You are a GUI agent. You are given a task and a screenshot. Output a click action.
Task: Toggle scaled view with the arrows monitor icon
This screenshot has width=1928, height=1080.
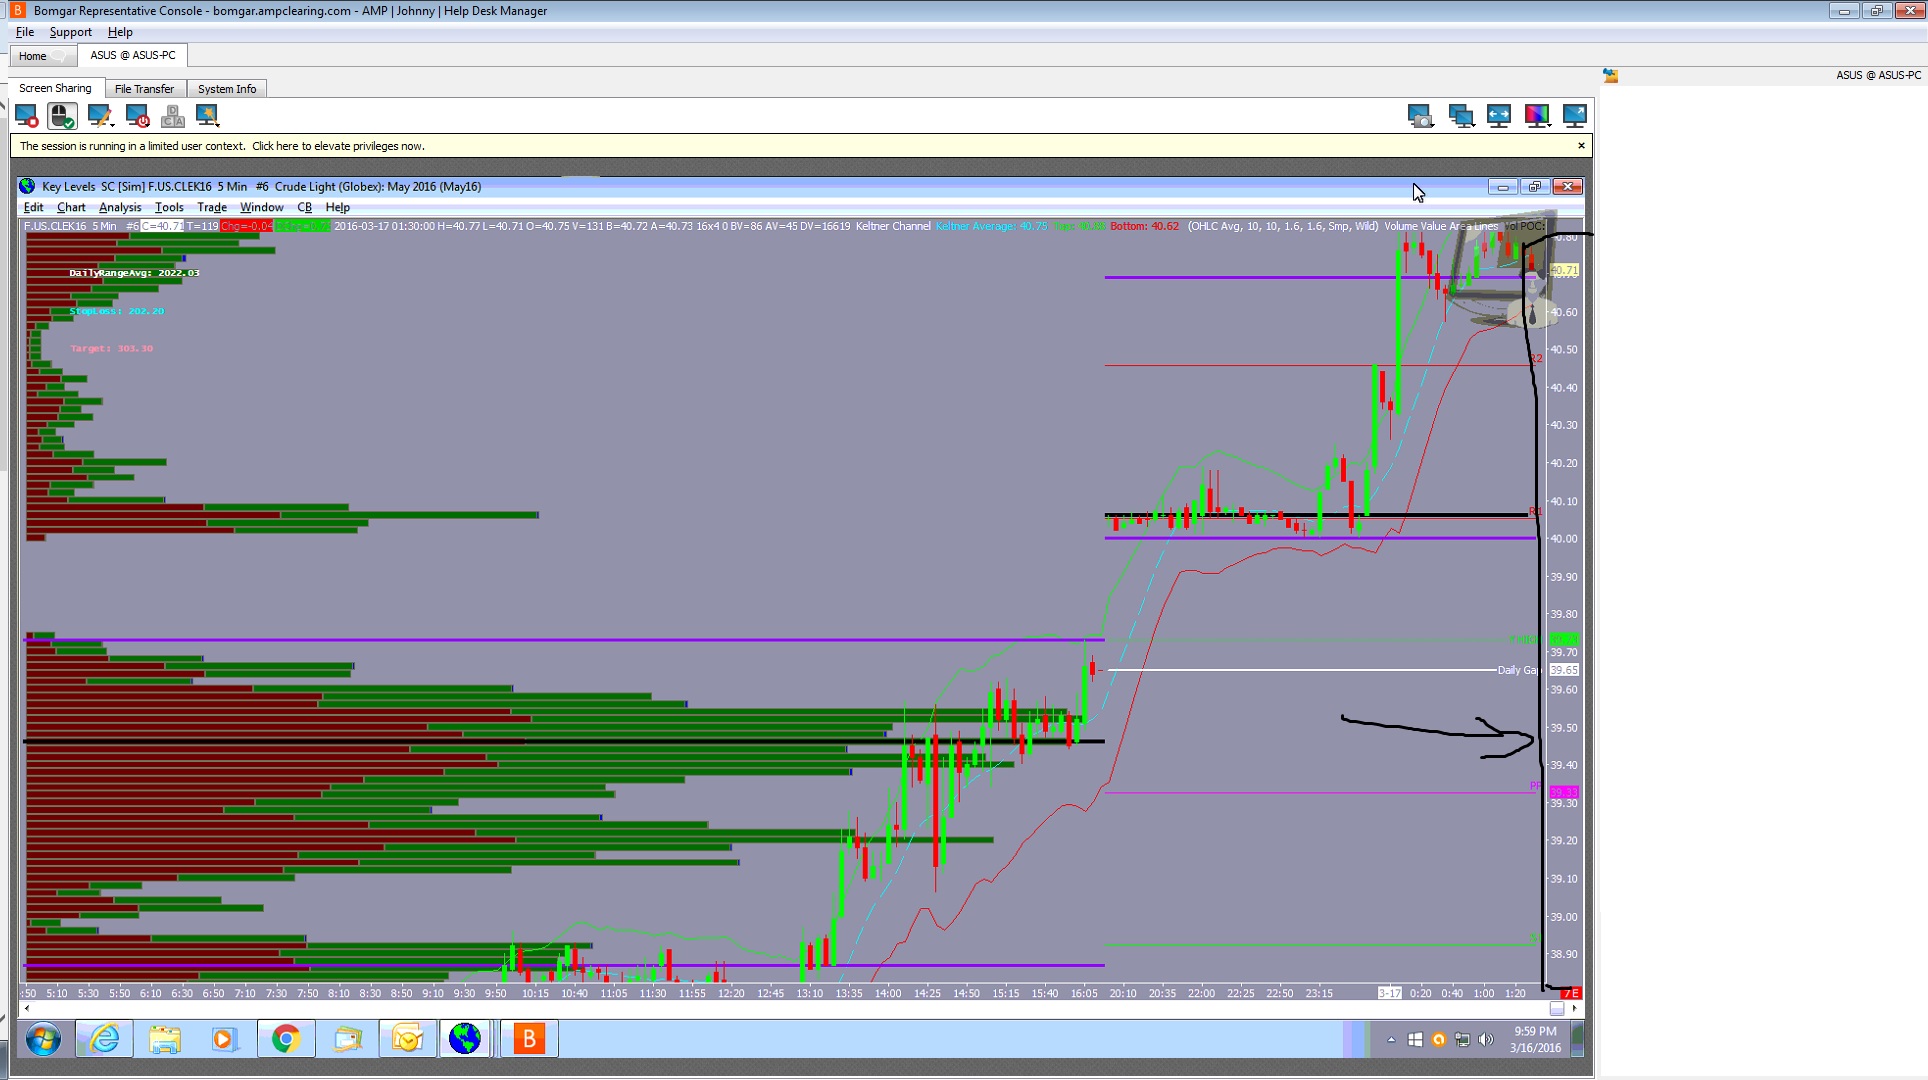point(1498,117)
